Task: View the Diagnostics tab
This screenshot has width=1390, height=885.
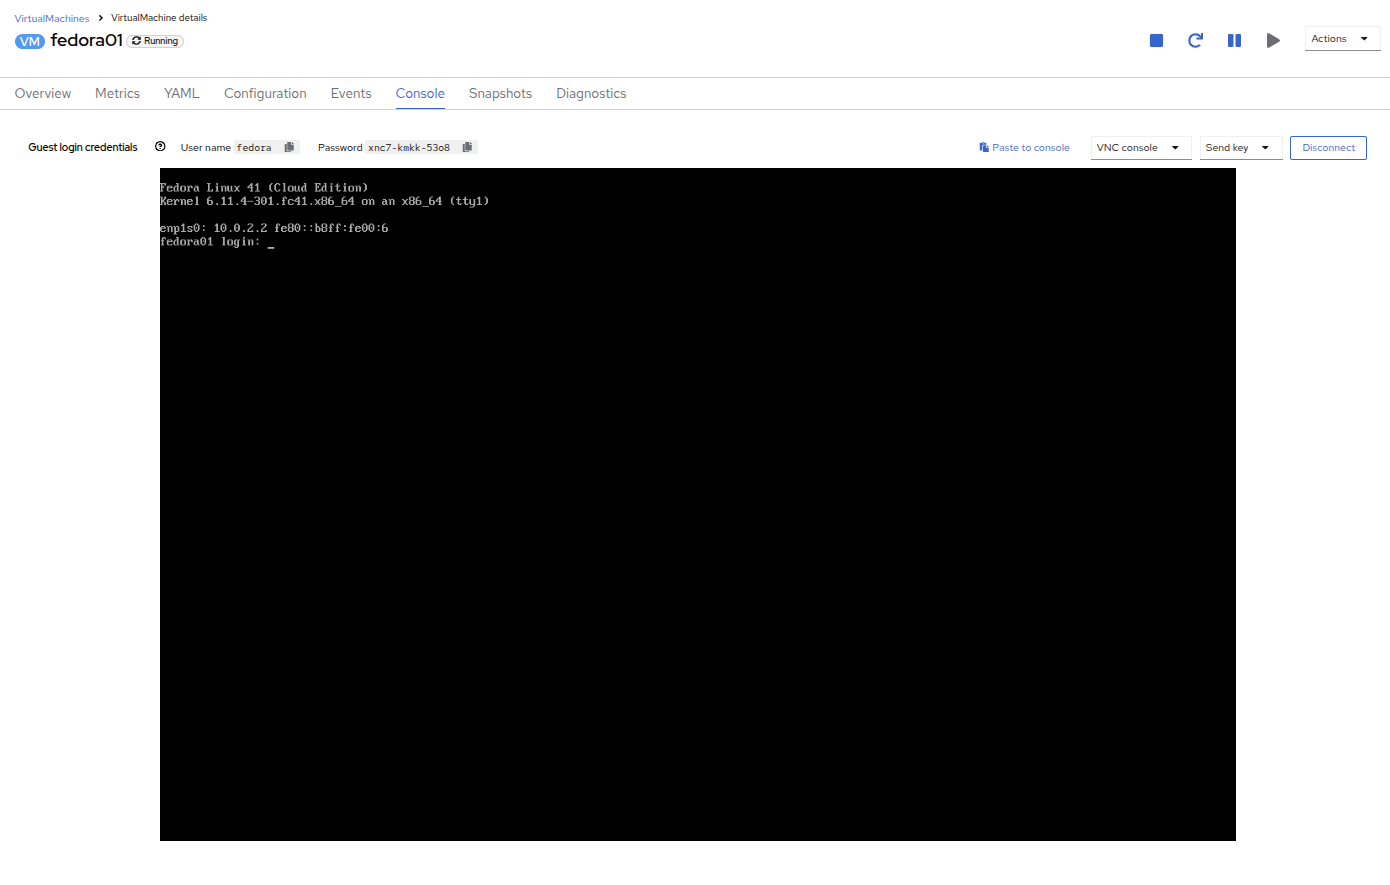Action: click(591, 93)
